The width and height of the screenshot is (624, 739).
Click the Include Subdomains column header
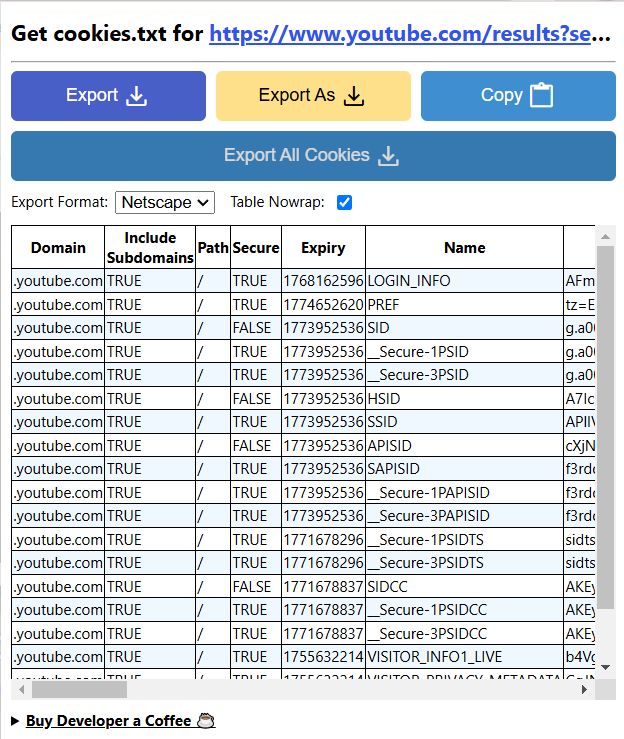coord(150,247)
